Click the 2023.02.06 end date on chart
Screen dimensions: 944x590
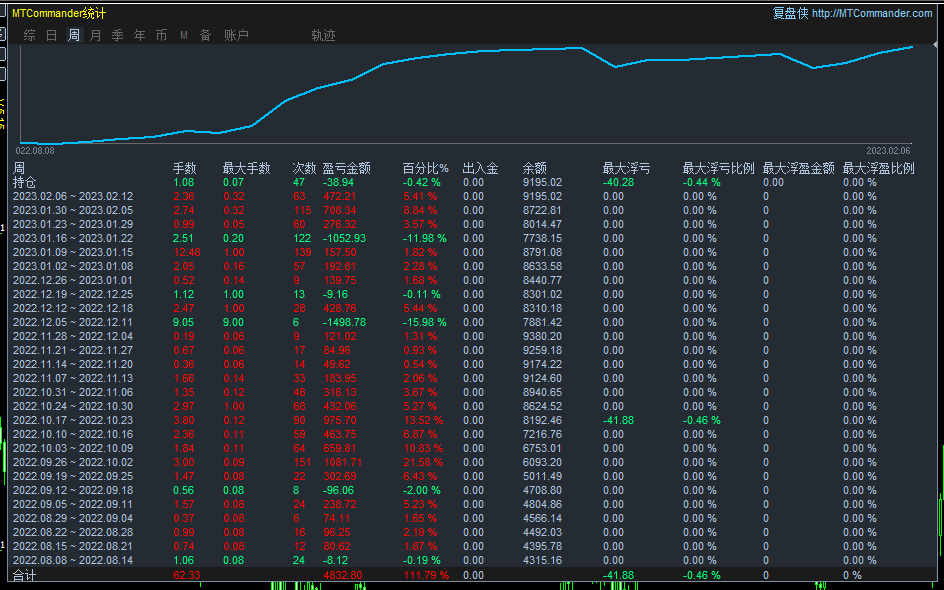888,150
